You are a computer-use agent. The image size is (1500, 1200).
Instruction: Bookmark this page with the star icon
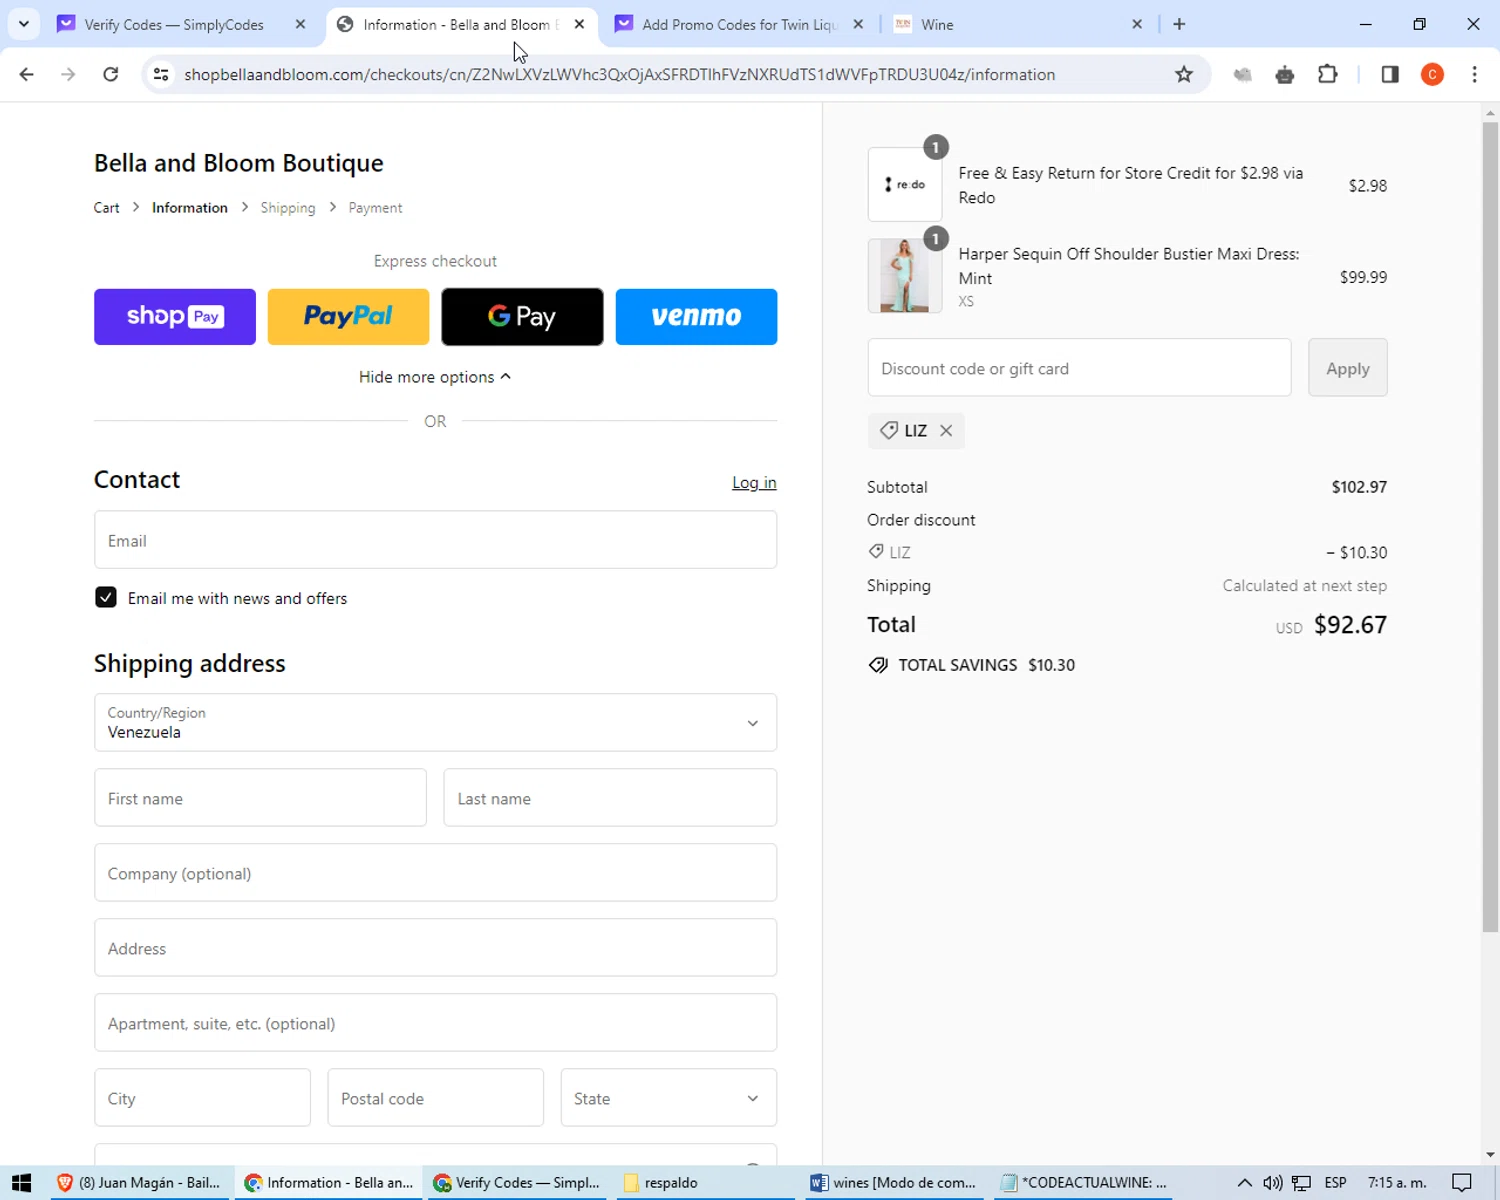click(1184, 74)
